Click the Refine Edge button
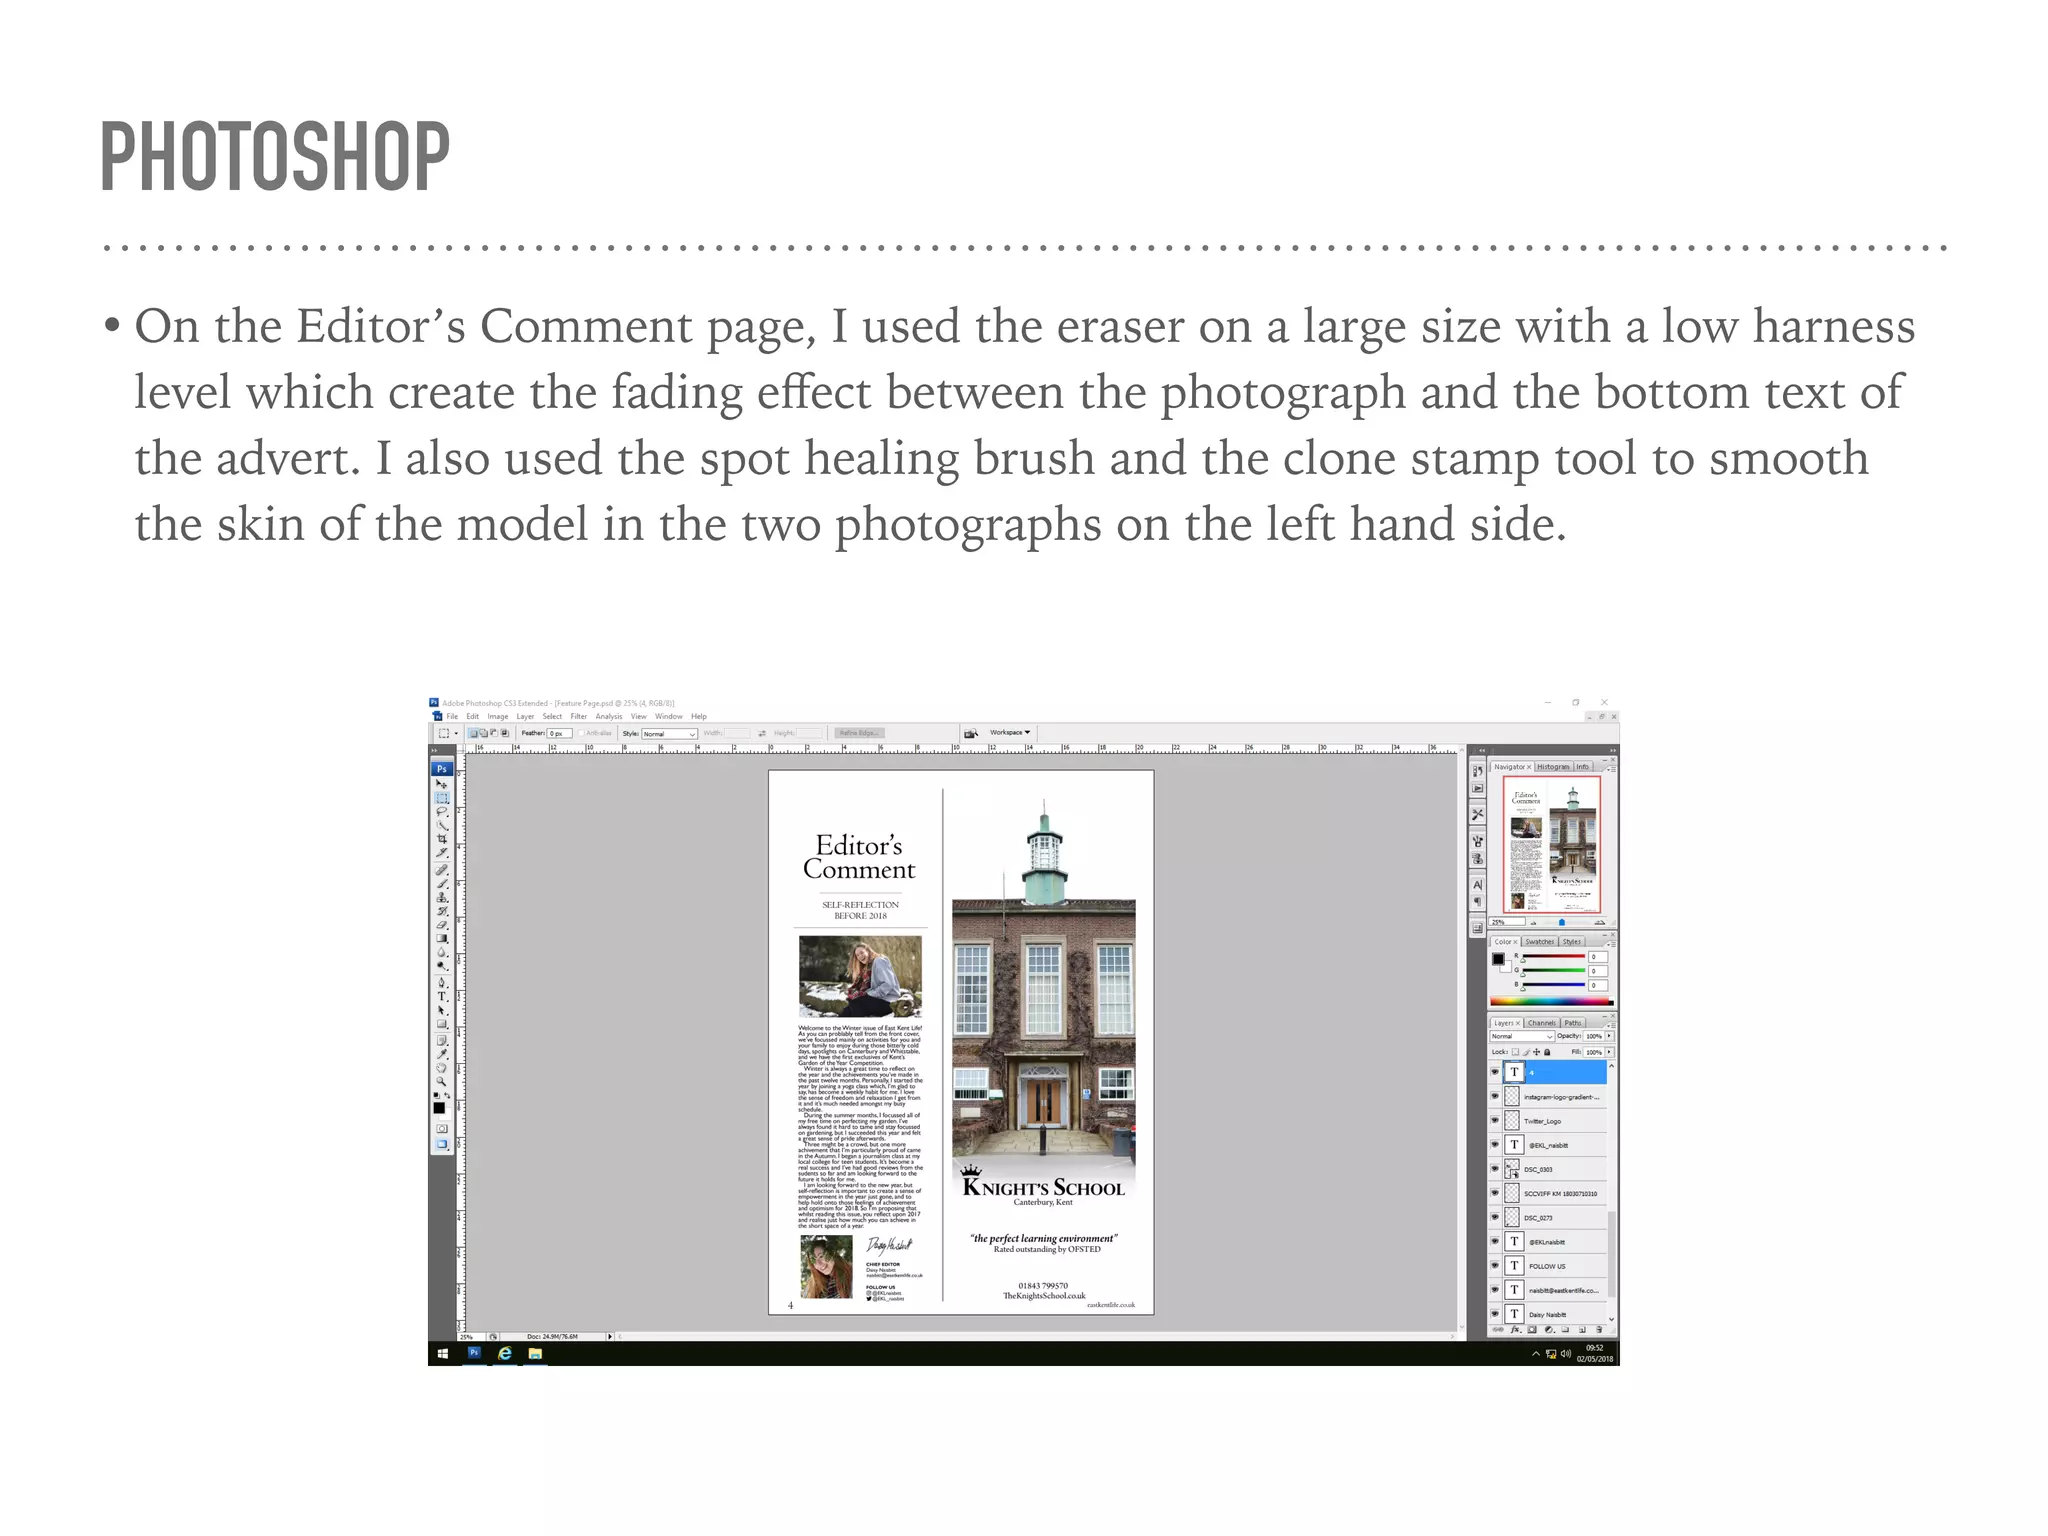The width and height of the screenshot is (2048, 1536). pos(860,733)
